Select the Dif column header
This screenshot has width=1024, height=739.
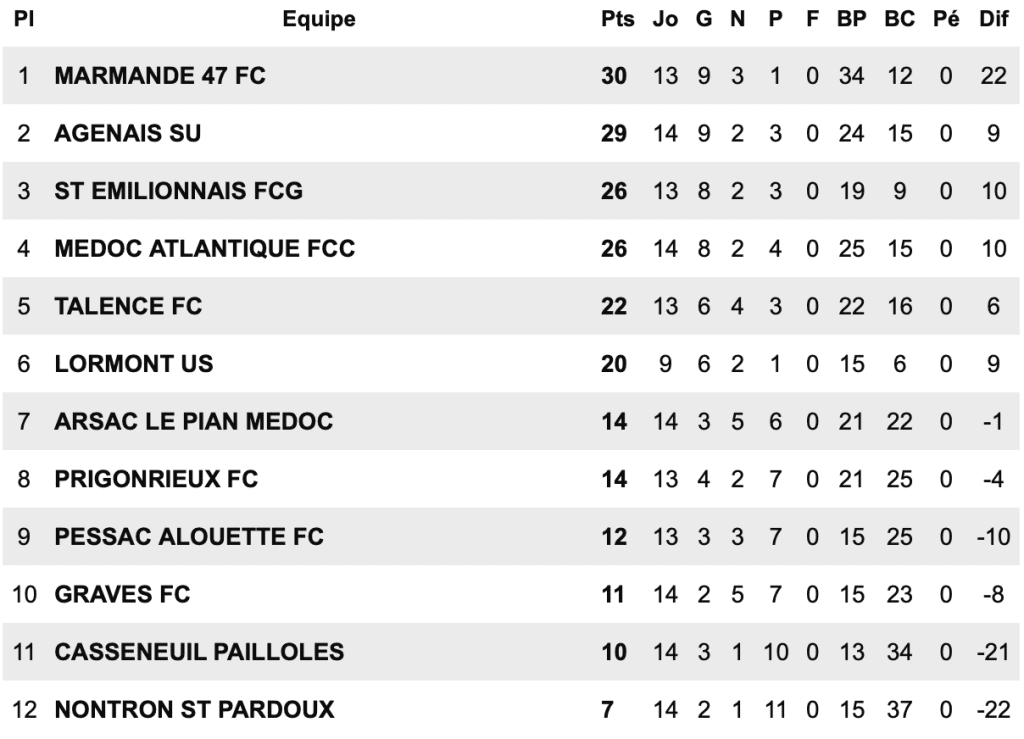point(993,19)
